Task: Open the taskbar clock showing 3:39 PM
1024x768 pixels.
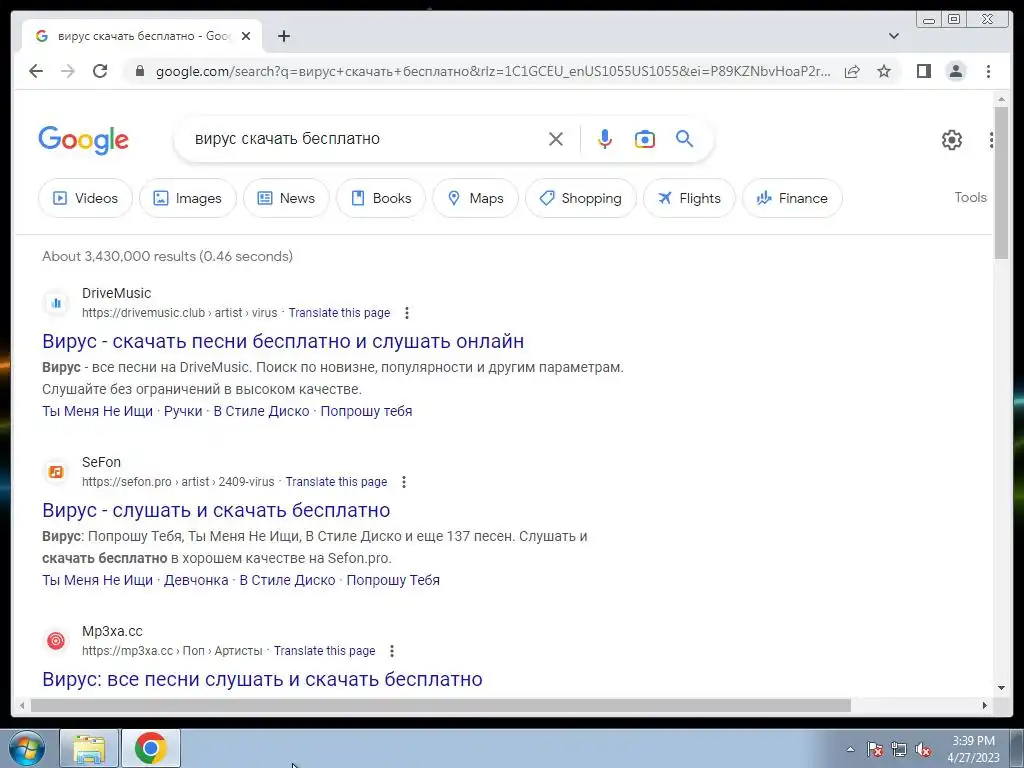Action: pyautogui.click(x=973, y=749)
